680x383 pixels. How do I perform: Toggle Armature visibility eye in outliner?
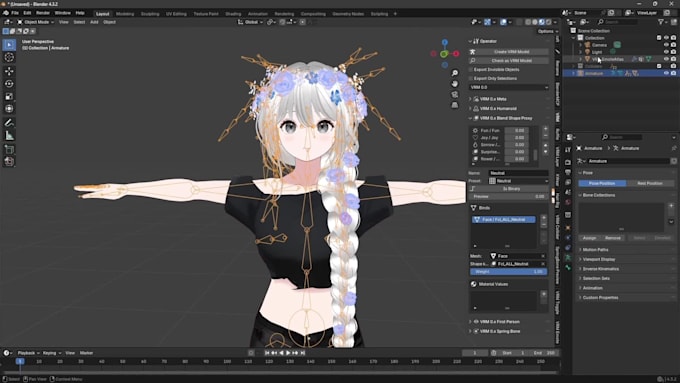pyautogui.click(x=667, y=73)
